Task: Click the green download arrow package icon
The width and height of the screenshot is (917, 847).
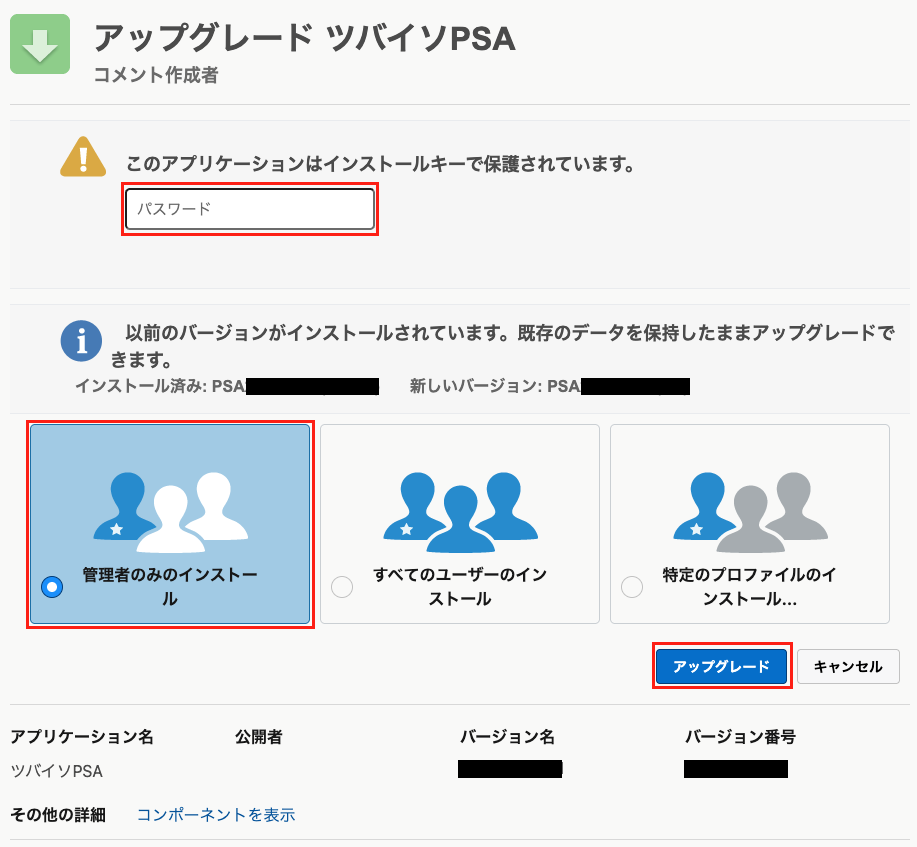Action: click(40, 44)
